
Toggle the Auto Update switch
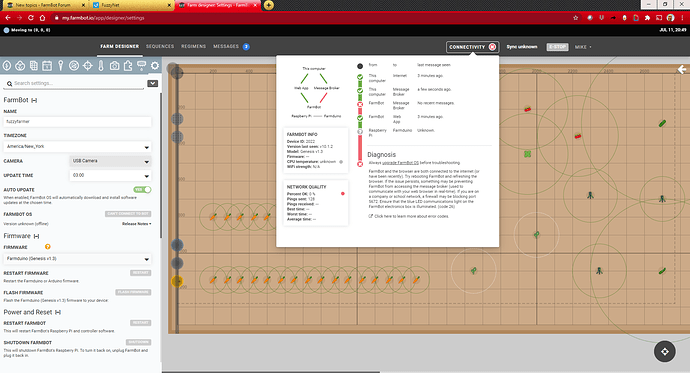[142, 190]
